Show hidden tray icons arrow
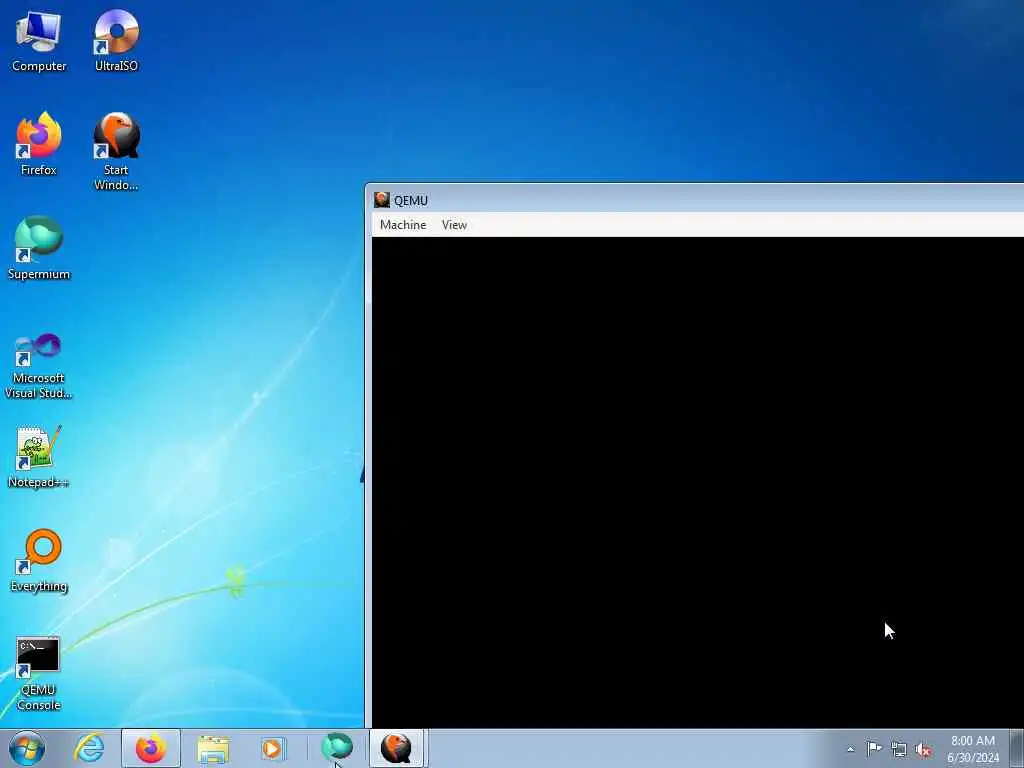This screenshot has height=768, width=1024. 850,749
